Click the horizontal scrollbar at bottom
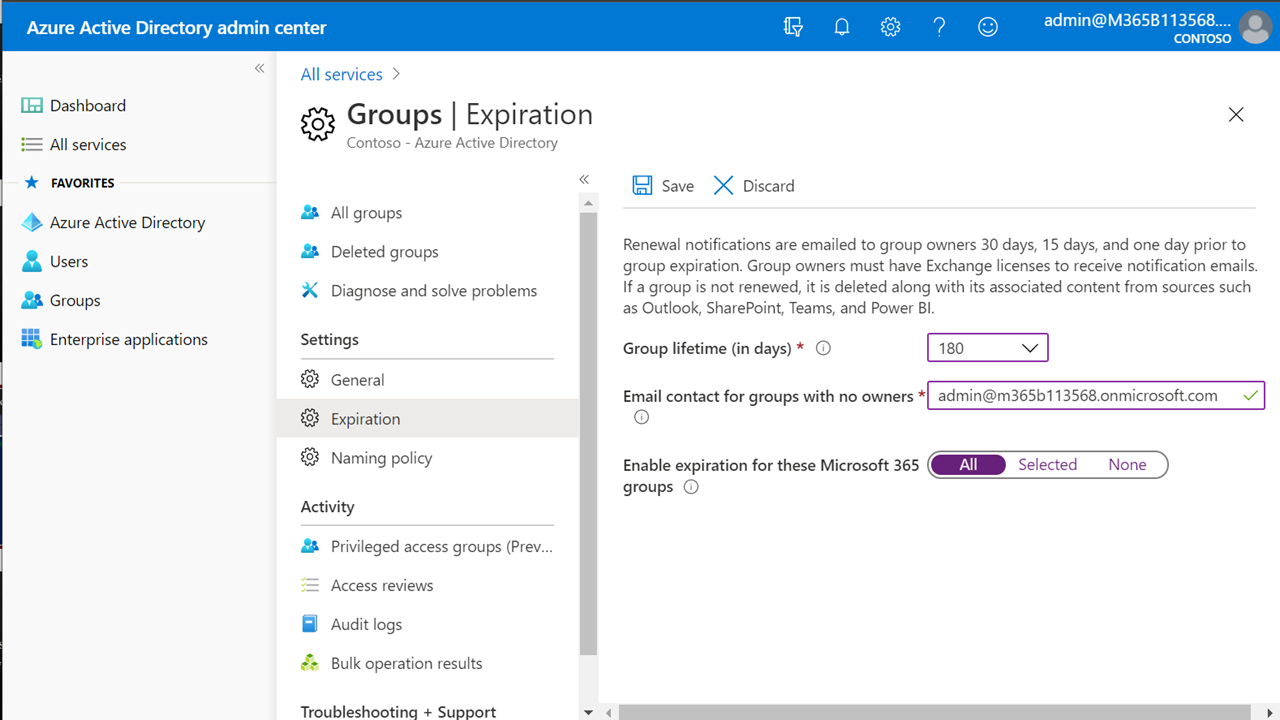 [x=935, y=712]
